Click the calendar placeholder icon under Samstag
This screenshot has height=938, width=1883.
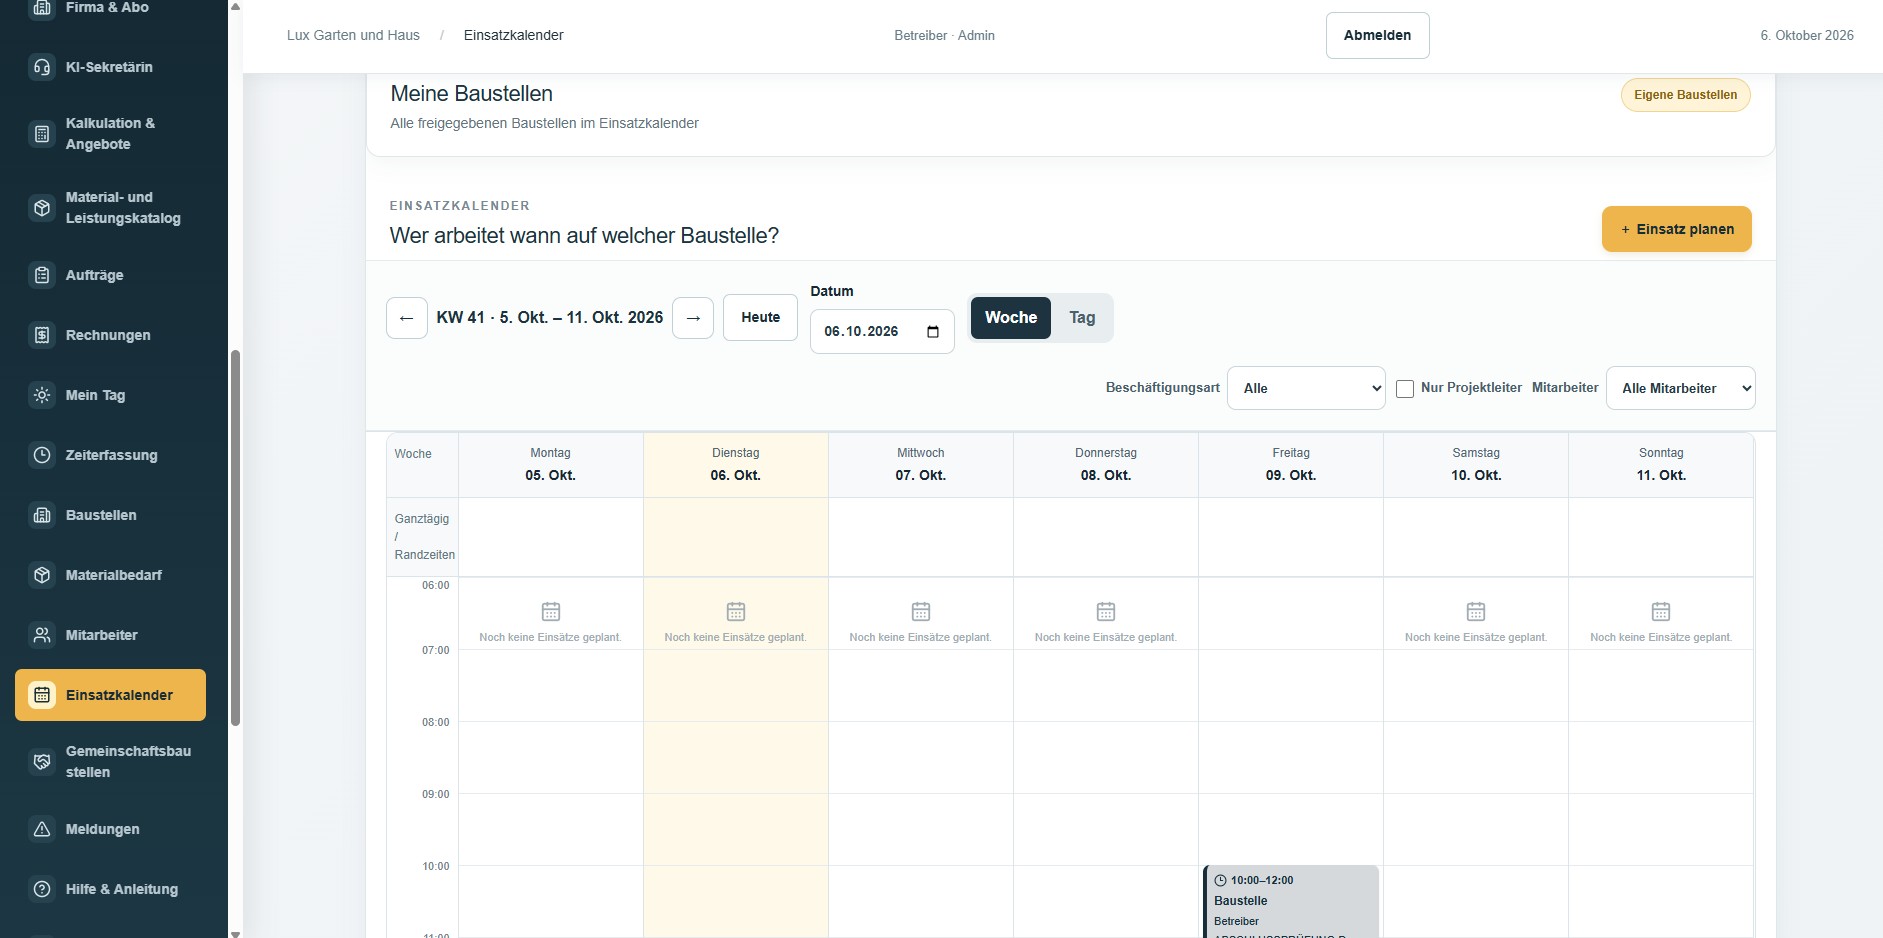tap(1476, 611)
